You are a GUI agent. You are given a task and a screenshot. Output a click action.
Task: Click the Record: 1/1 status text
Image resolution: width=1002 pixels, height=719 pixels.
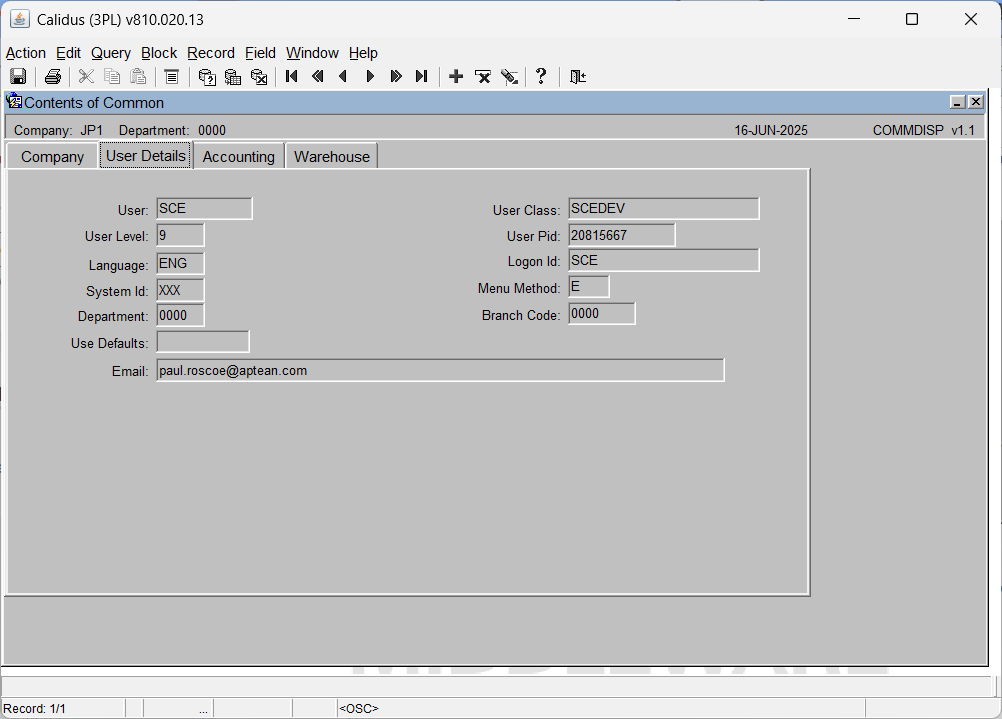pos(35,709)
